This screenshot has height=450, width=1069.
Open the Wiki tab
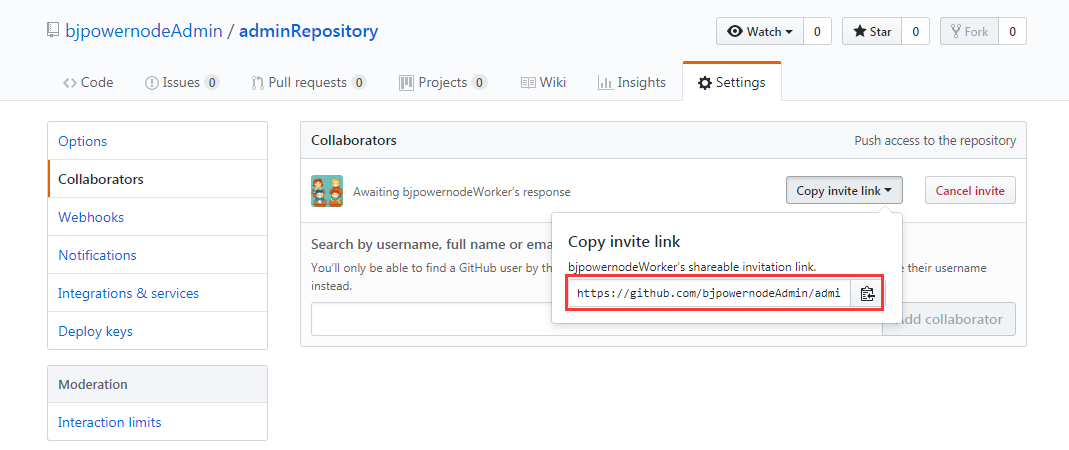[x=543, y=83]
